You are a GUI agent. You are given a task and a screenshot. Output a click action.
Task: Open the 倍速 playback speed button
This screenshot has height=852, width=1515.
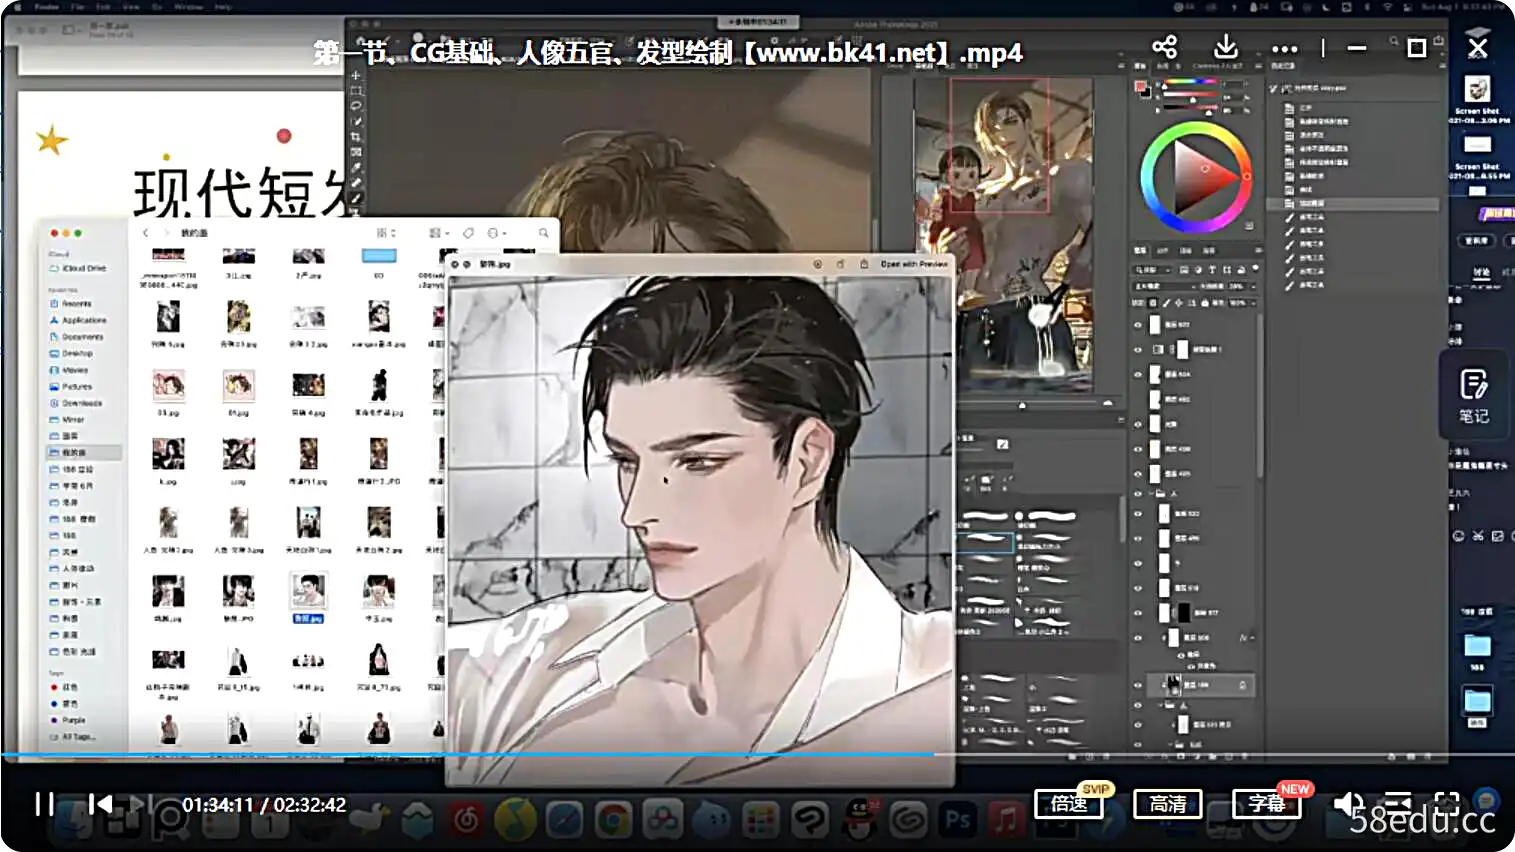[x=1069, y=803]
